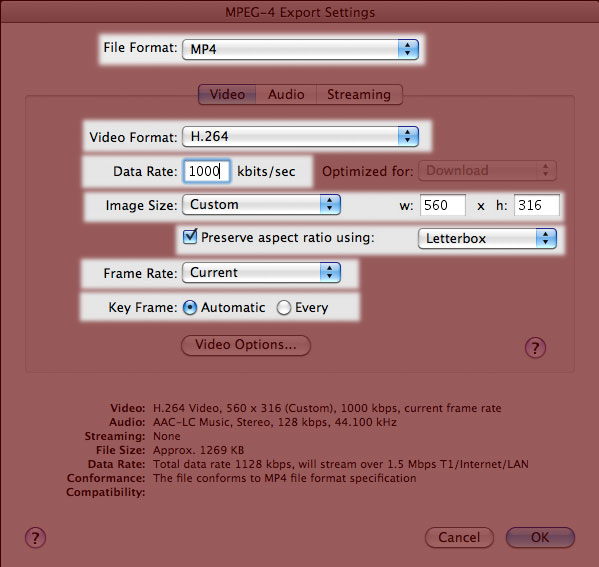599x567 pixels.
Task: Click the Frame Rate popup arrows
Action: pyautogui.click(x=330, y=272)
